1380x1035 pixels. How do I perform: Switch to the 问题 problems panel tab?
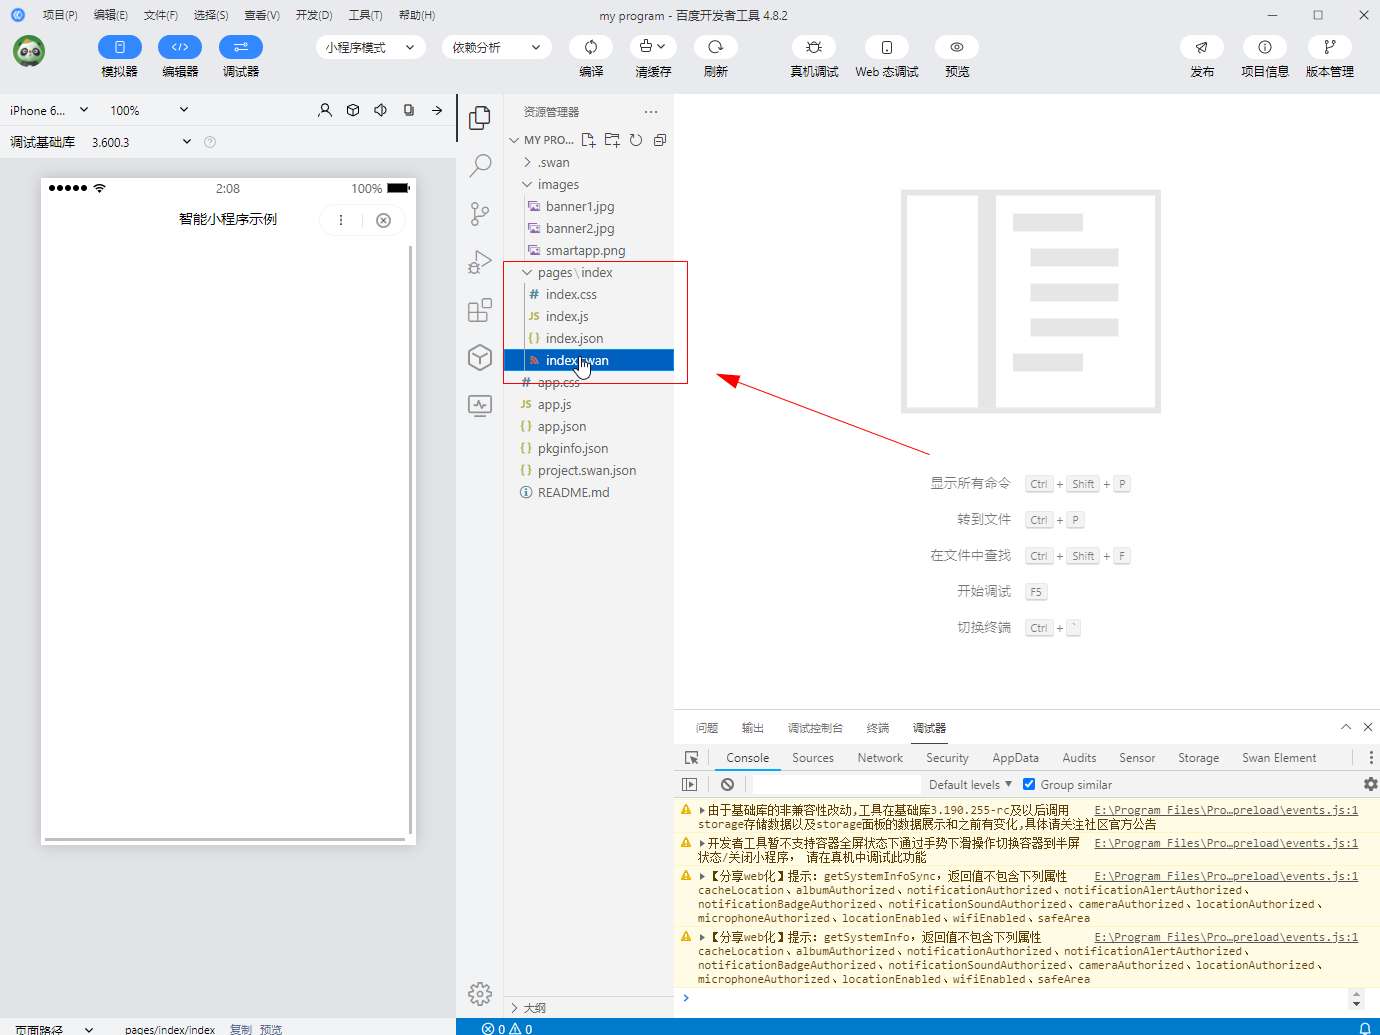(x=707, y=728)
